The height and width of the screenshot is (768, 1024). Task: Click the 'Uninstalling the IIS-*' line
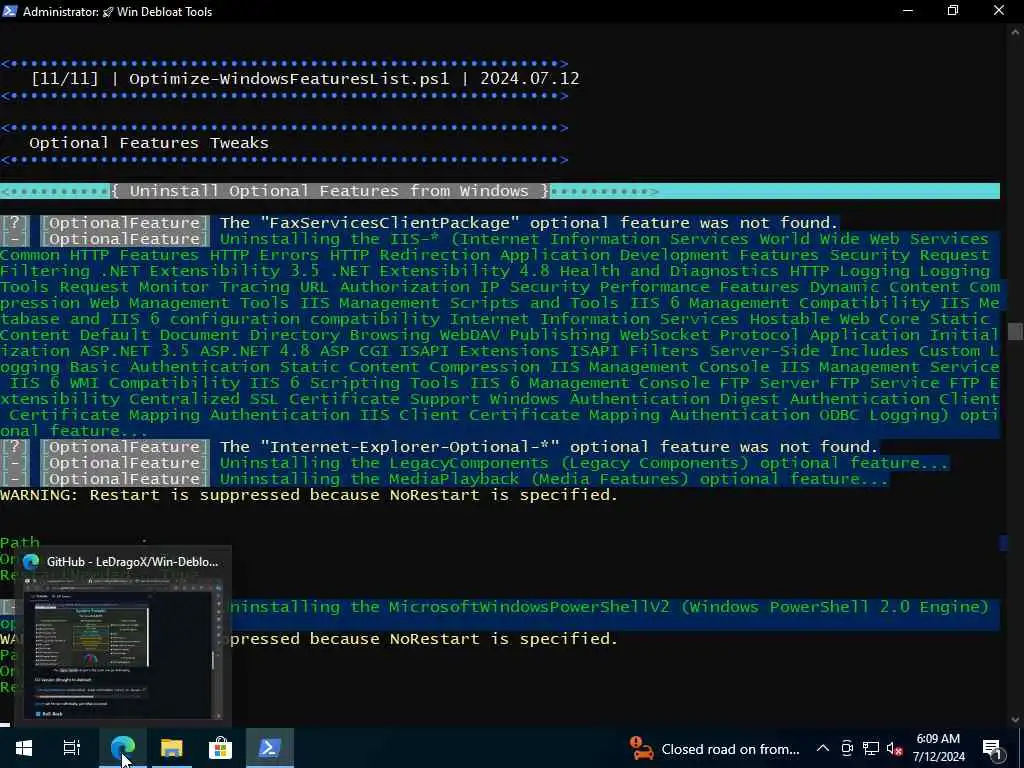(x=603, y=239)
